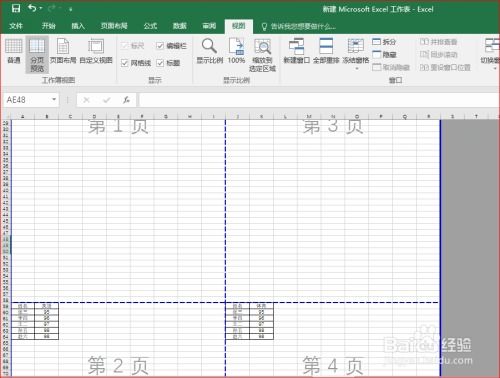Click the Name Box showing AE48
This screenshot has height=378, width=500.
coord(27,100)
